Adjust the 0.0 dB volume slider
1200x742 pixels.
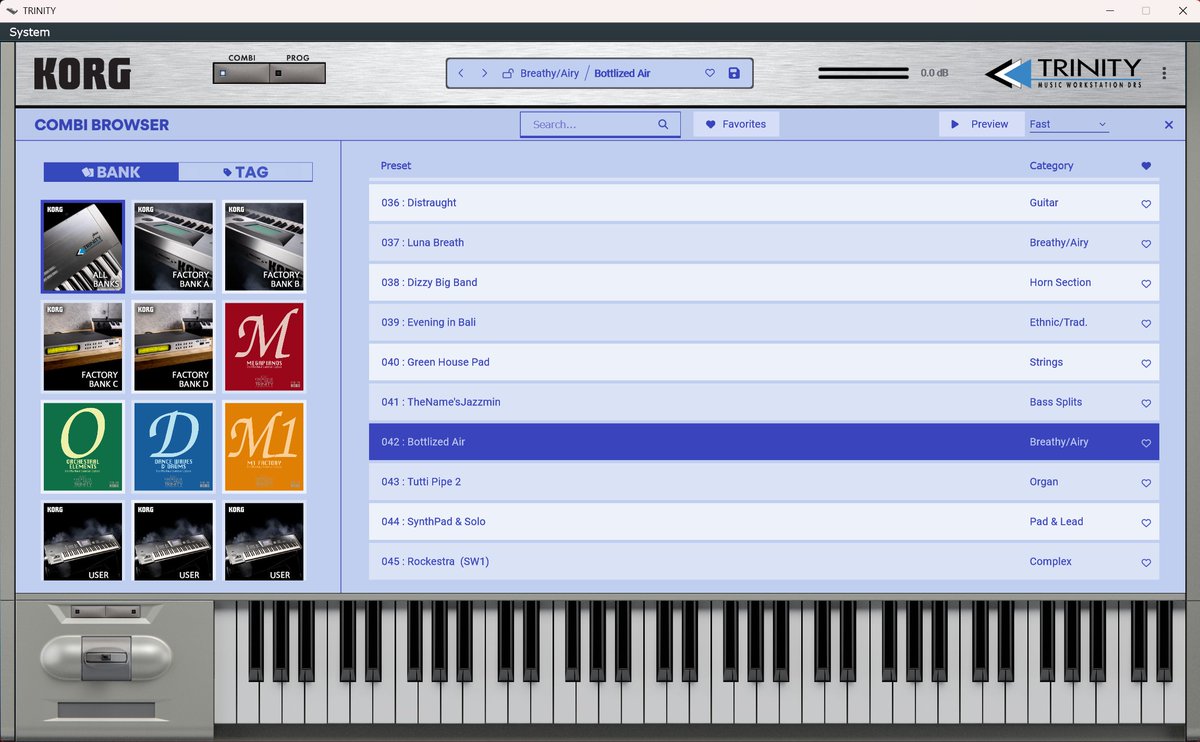[865, 72]
